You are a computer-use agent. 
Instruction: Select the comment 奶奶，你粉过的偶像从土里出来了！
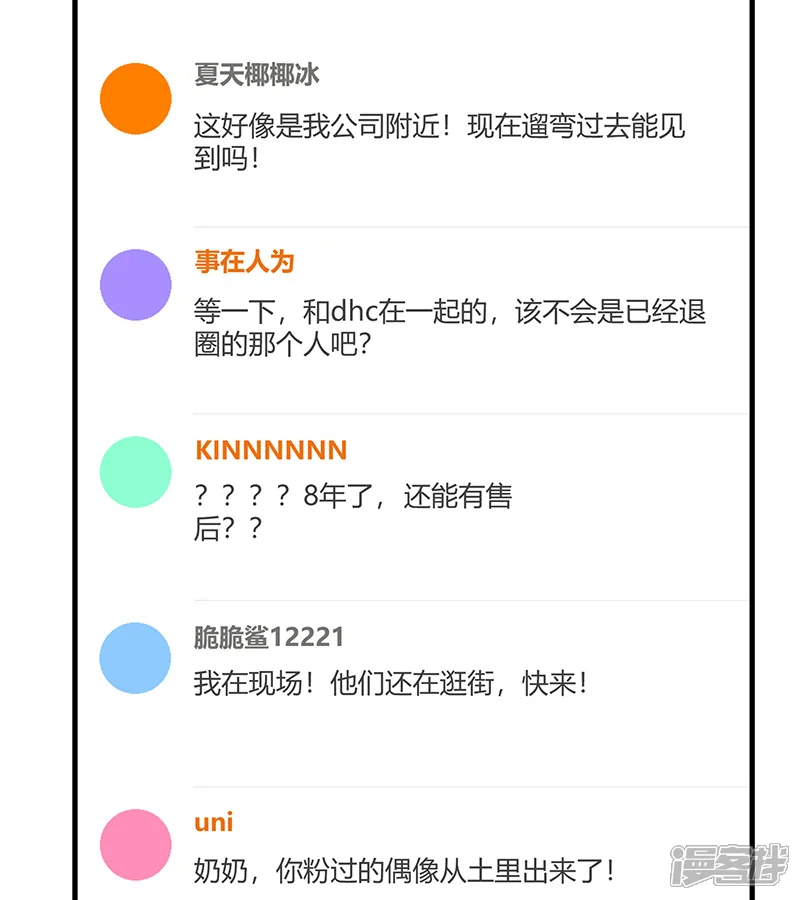pyautogui.click(x=403, y=871)
